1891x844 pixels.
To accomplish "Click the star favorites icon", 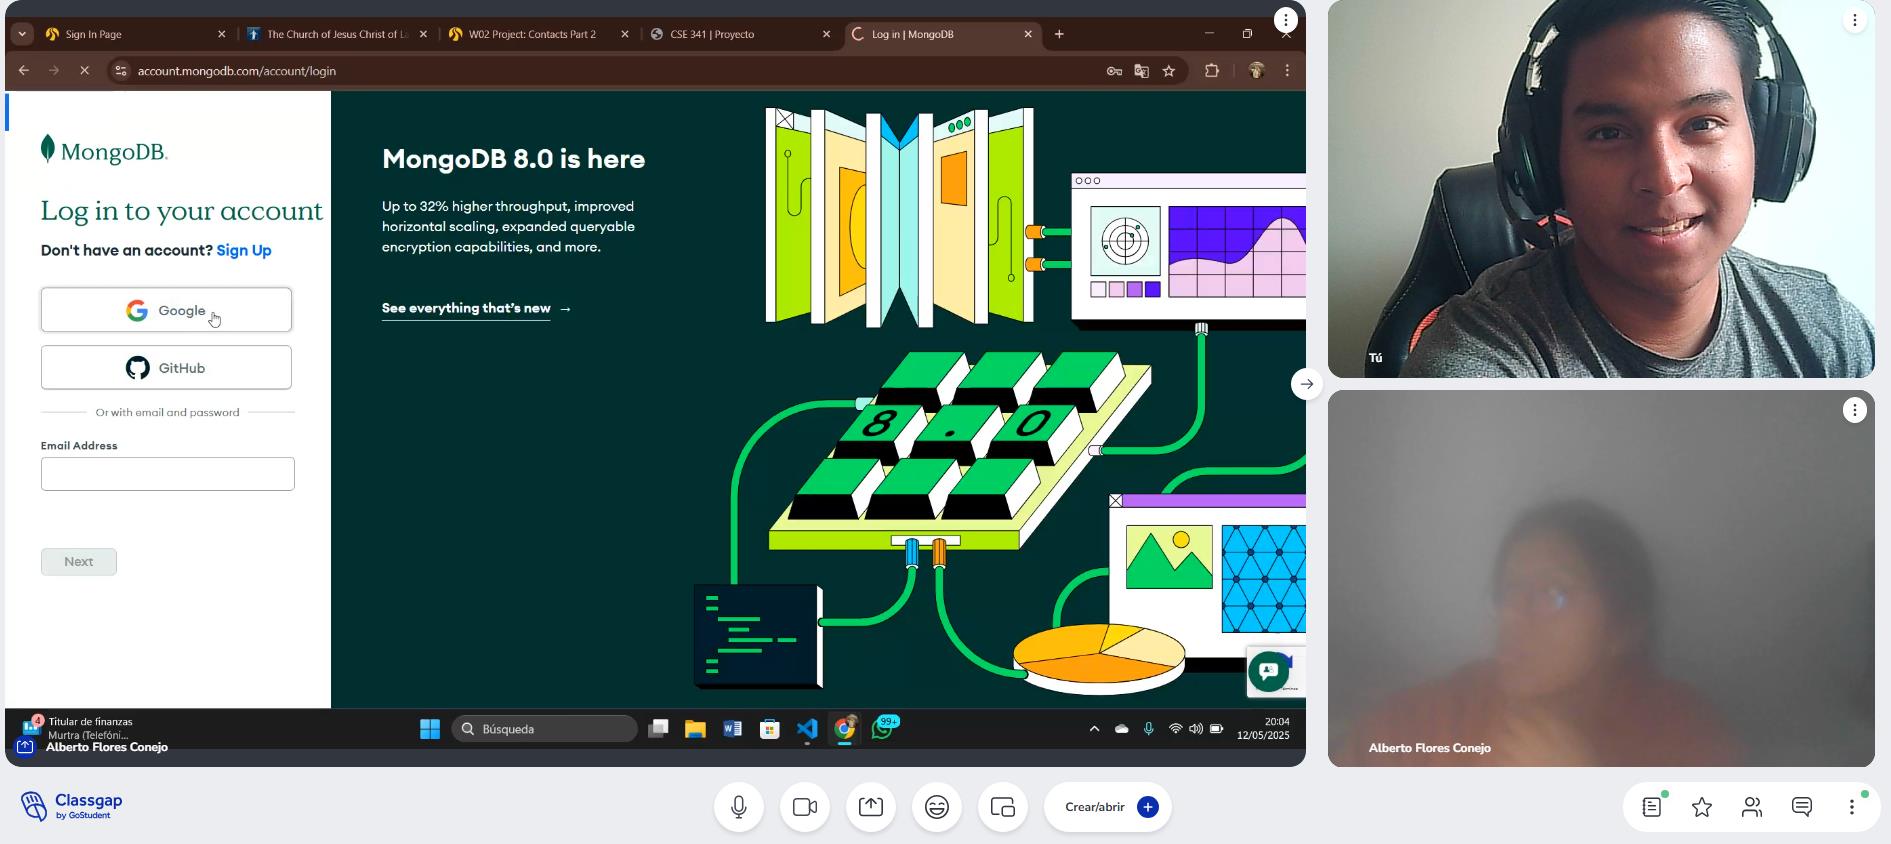I will [x=1702, y=807].
